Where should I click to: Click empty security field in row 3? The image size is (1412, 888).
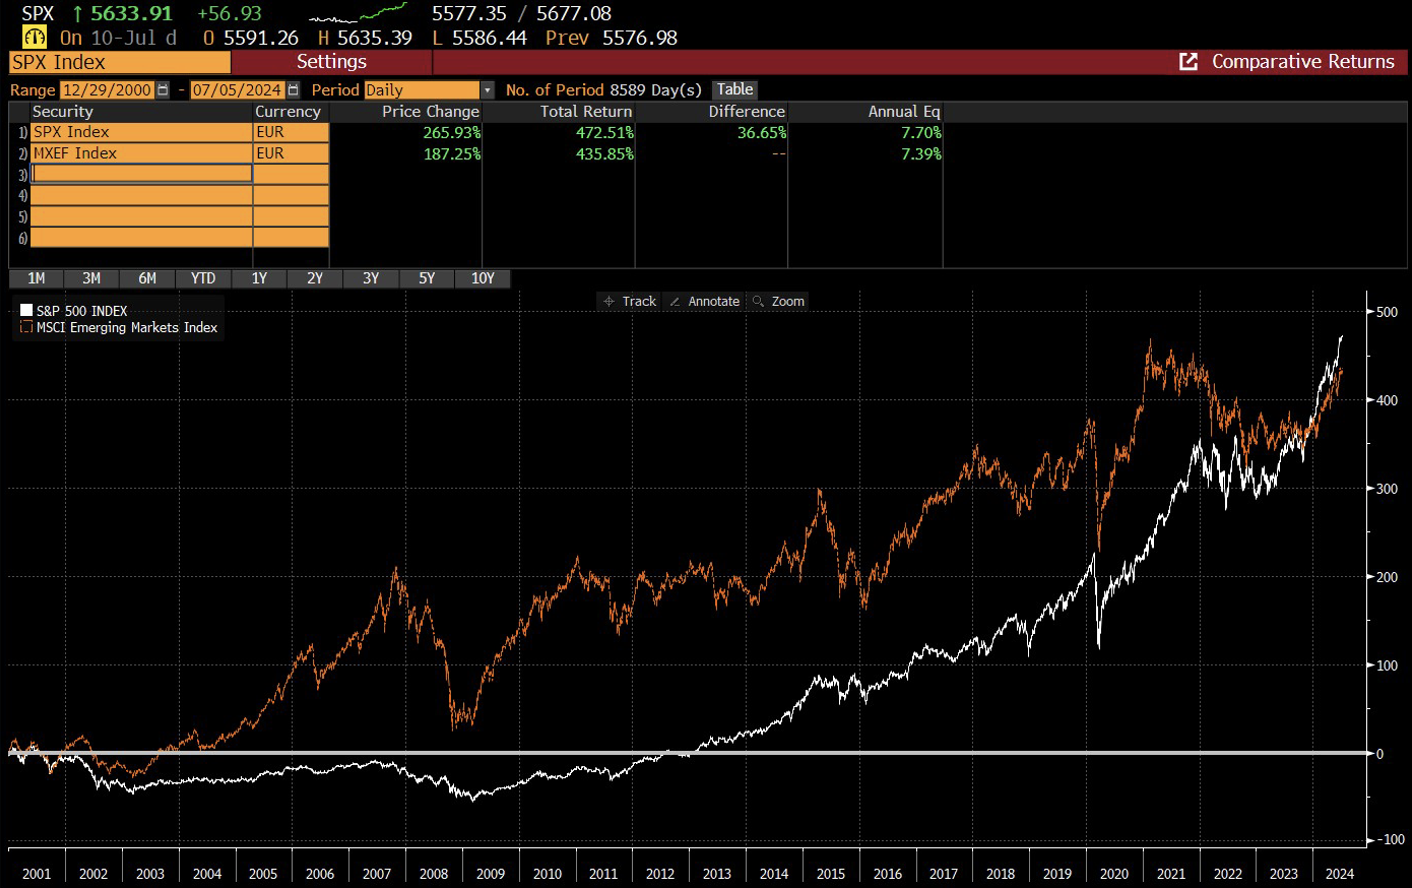(x=141, y=174)
